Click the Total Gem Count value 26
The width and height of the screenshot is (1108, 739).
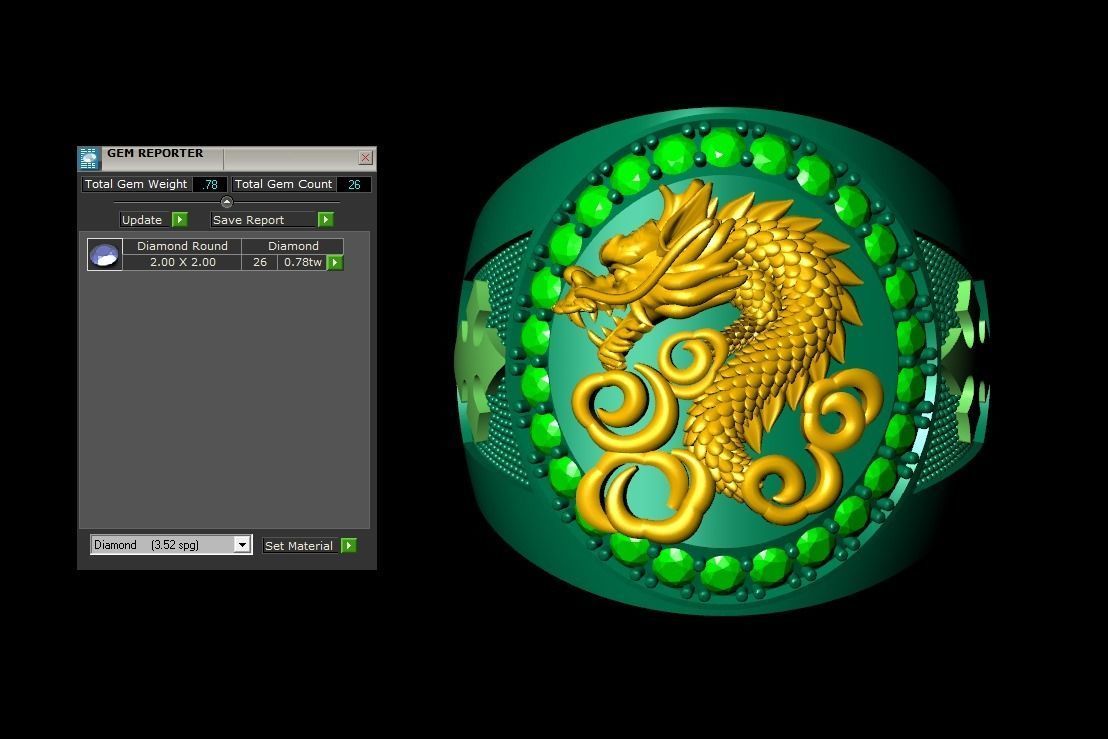[354, 184]
